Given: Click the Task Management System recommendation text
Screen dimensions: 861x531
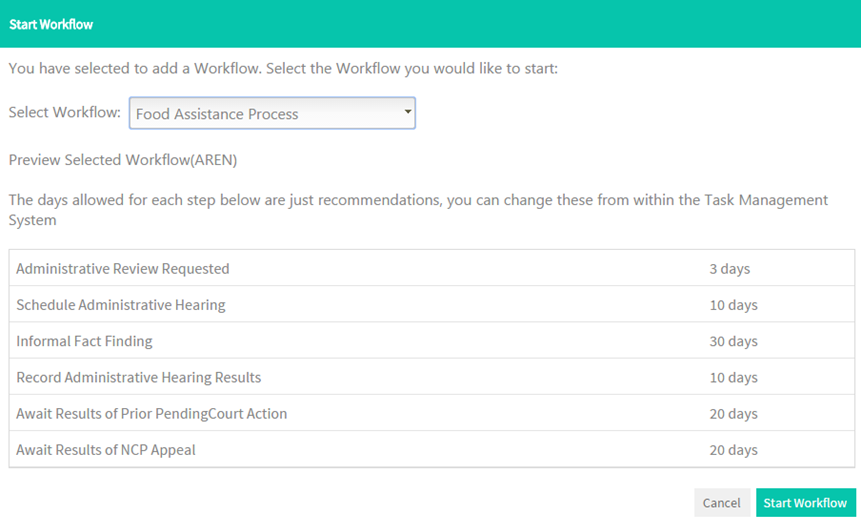Looking at the screenshot, I should pos(418,210).
